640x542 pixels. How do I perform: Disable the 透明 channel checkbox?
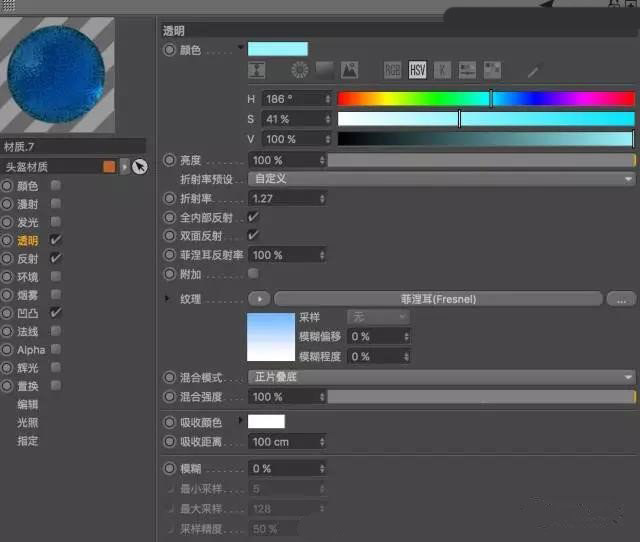tap(56, 240)
